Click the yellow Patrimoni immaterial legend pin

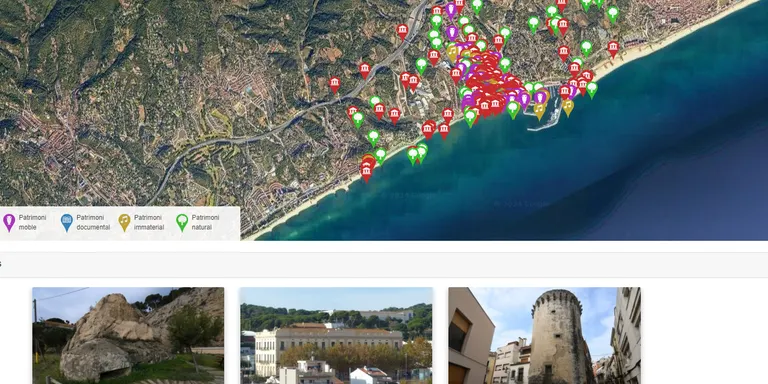(x=124, y=222)
